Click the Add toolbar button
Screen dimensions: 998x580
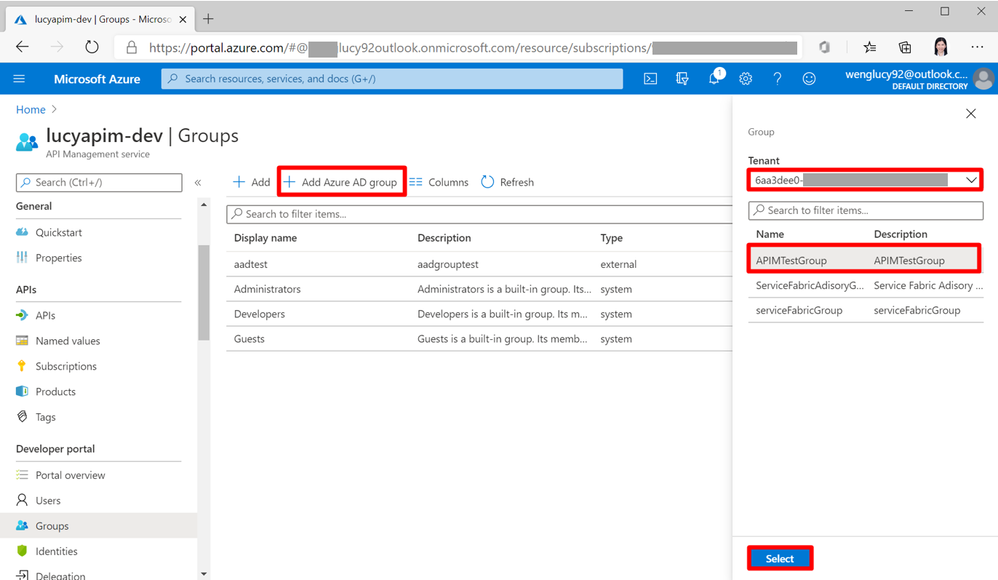pyautogui.click(x=251, y=182)
